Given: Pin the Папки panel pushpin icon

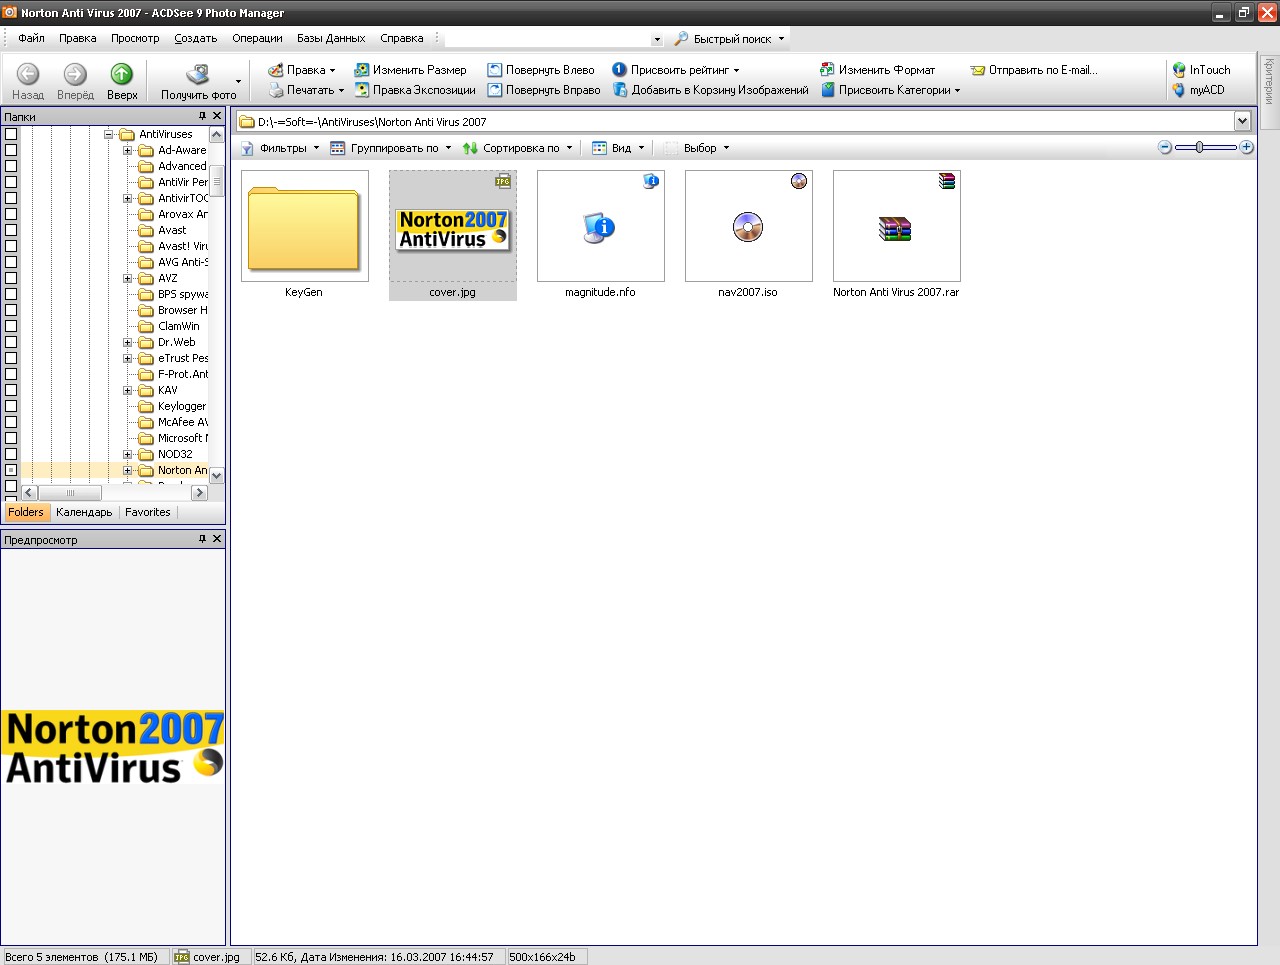Looking at the screenshot, I should pos(202,116).
